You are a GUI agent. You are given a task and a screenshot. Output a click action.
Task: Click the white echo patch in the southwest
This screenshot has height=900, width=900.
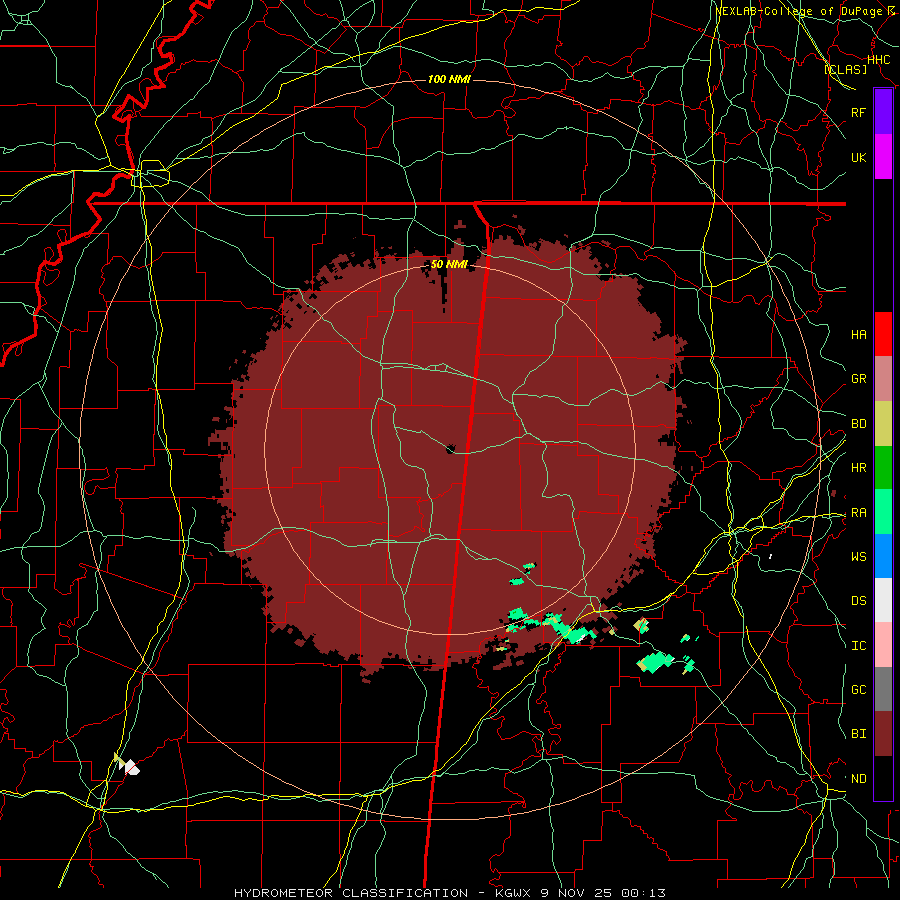pos(131,767)
